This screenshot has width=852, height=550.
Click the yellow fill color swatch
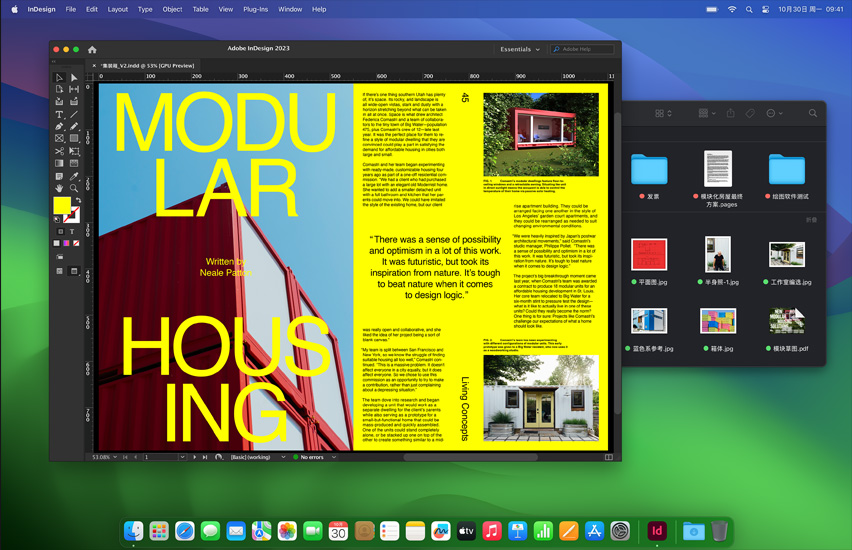pyautogui.click(x=61, y=206)
